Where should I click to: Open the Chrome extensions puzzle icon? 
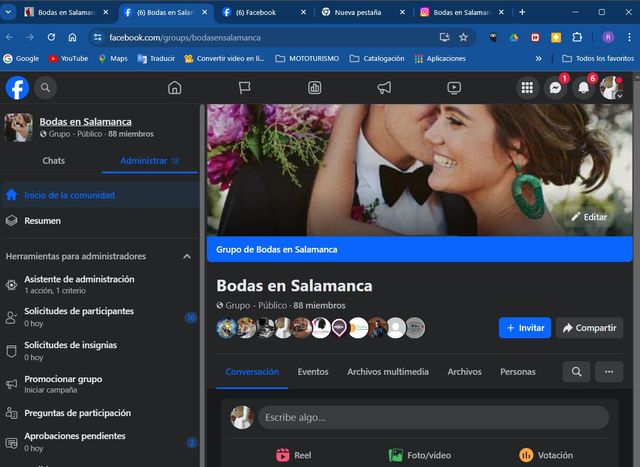577,37
